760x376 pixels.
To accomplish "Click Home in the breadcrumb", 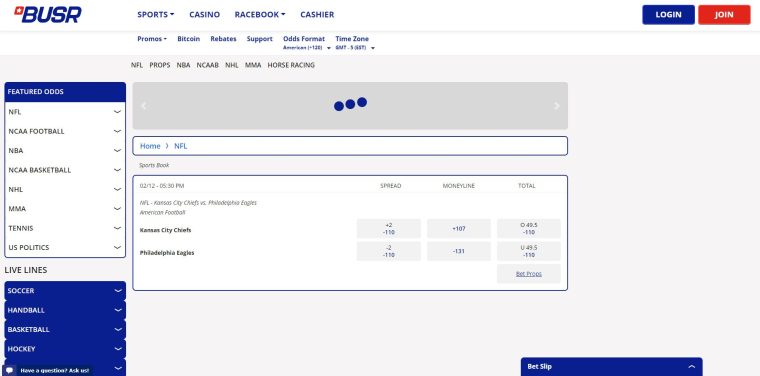I will 150,146.
